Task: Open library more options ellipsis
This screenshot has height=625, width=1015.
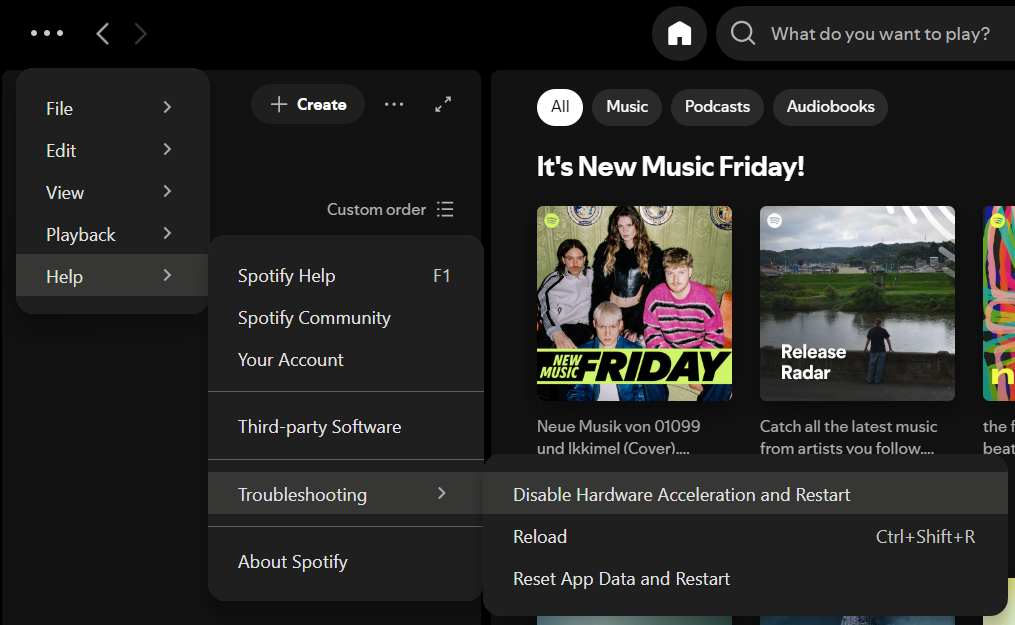Action: coord(394,104)
